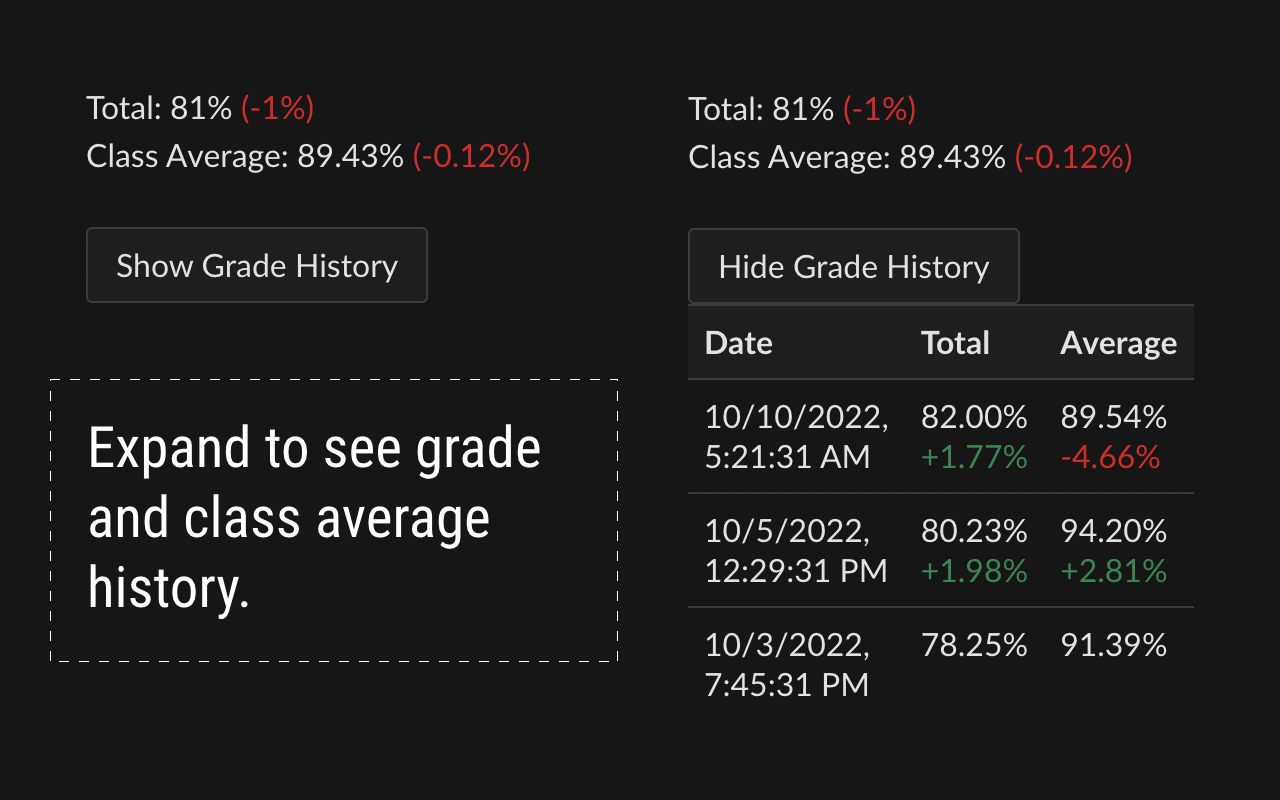Click the Hide Grade History button
The width and height of the screenshot is (1280, 800).
coord(854,266)
